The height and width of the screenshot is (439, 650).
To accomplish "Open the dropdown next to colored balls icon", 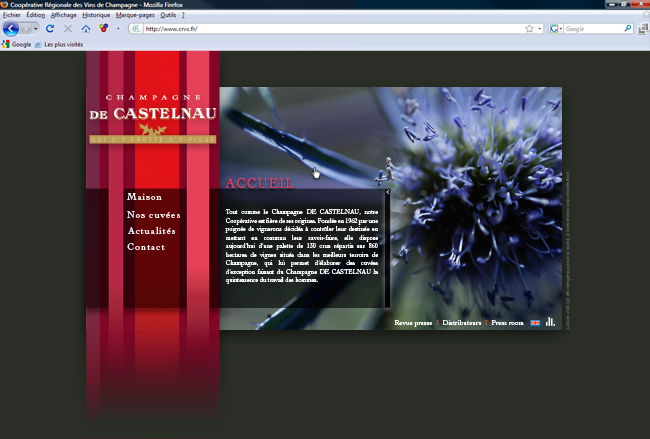I will point(118,29).
